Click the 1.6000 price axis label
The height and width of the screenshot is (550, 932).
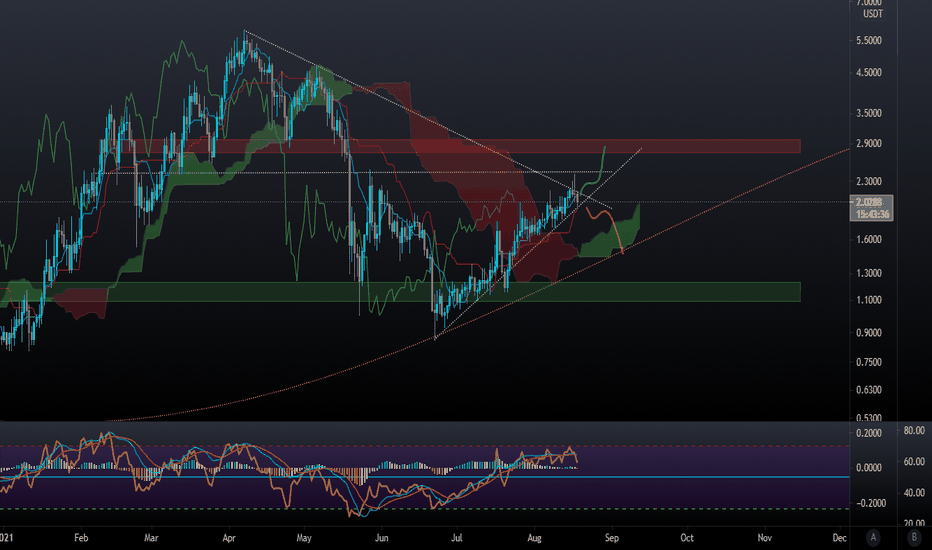coord(868,240)
